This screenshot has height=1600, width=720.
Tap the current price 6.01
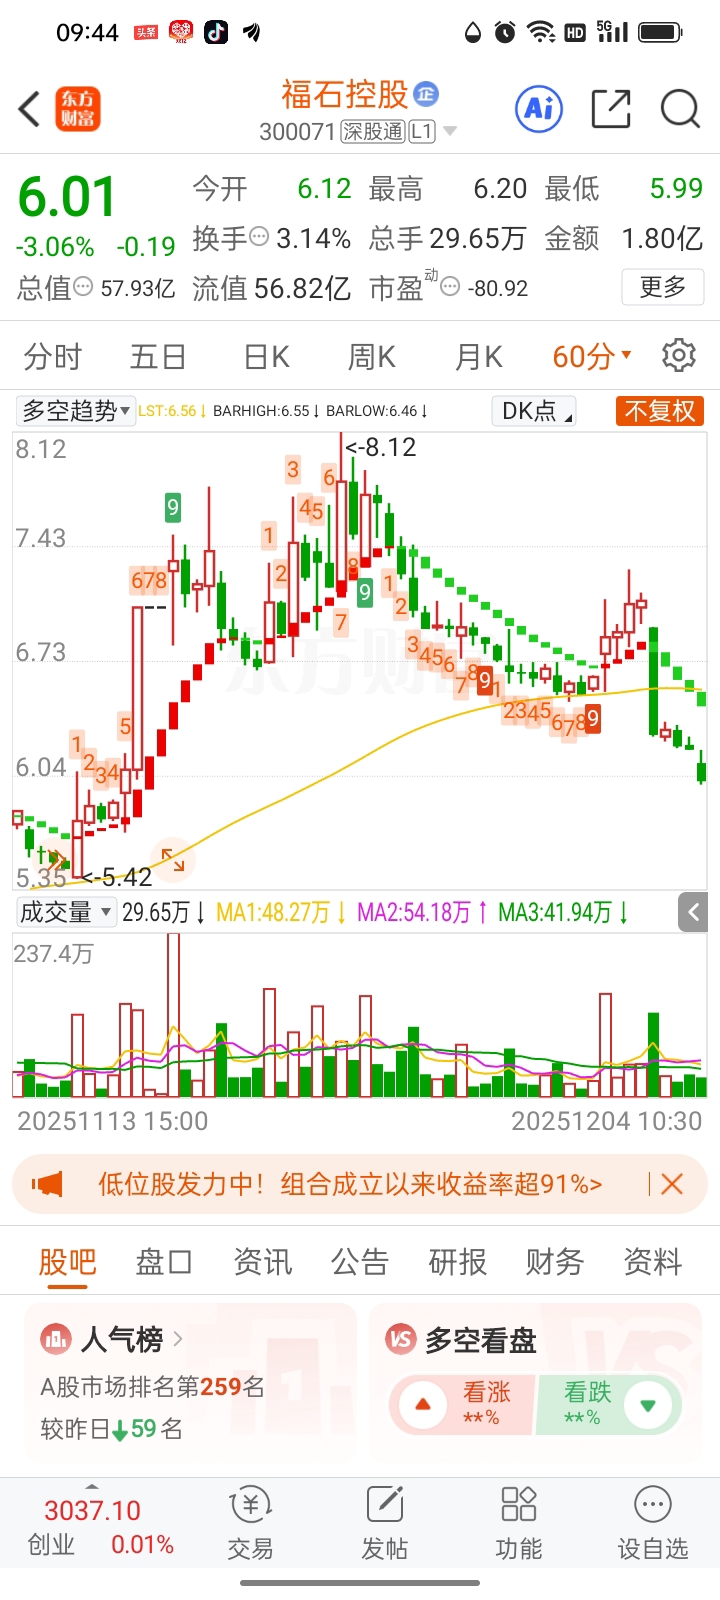click(67, 197)
